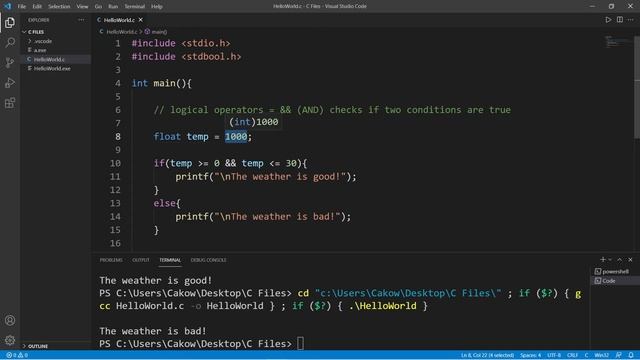Image resolution: width=640 pixels, height=360 pixels.
Task: Open the terminal launch profile dropdown arrow
Action: [610, 260]
